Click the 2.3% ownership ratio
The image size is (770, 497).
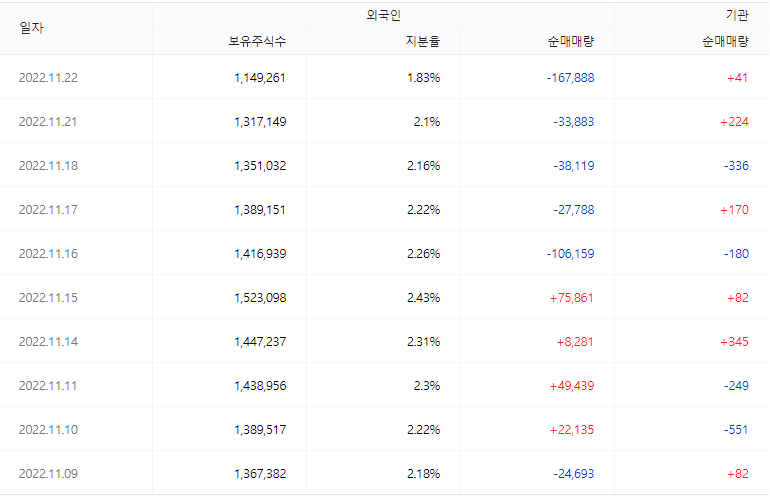click(426, 386)
